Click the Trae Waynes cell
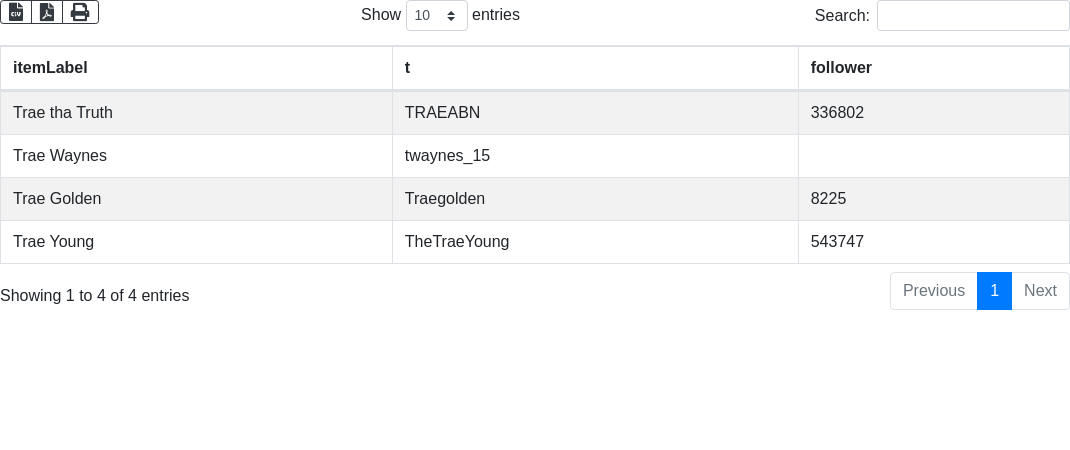The width and height of the screenshot is (1070, 450). 60,156
